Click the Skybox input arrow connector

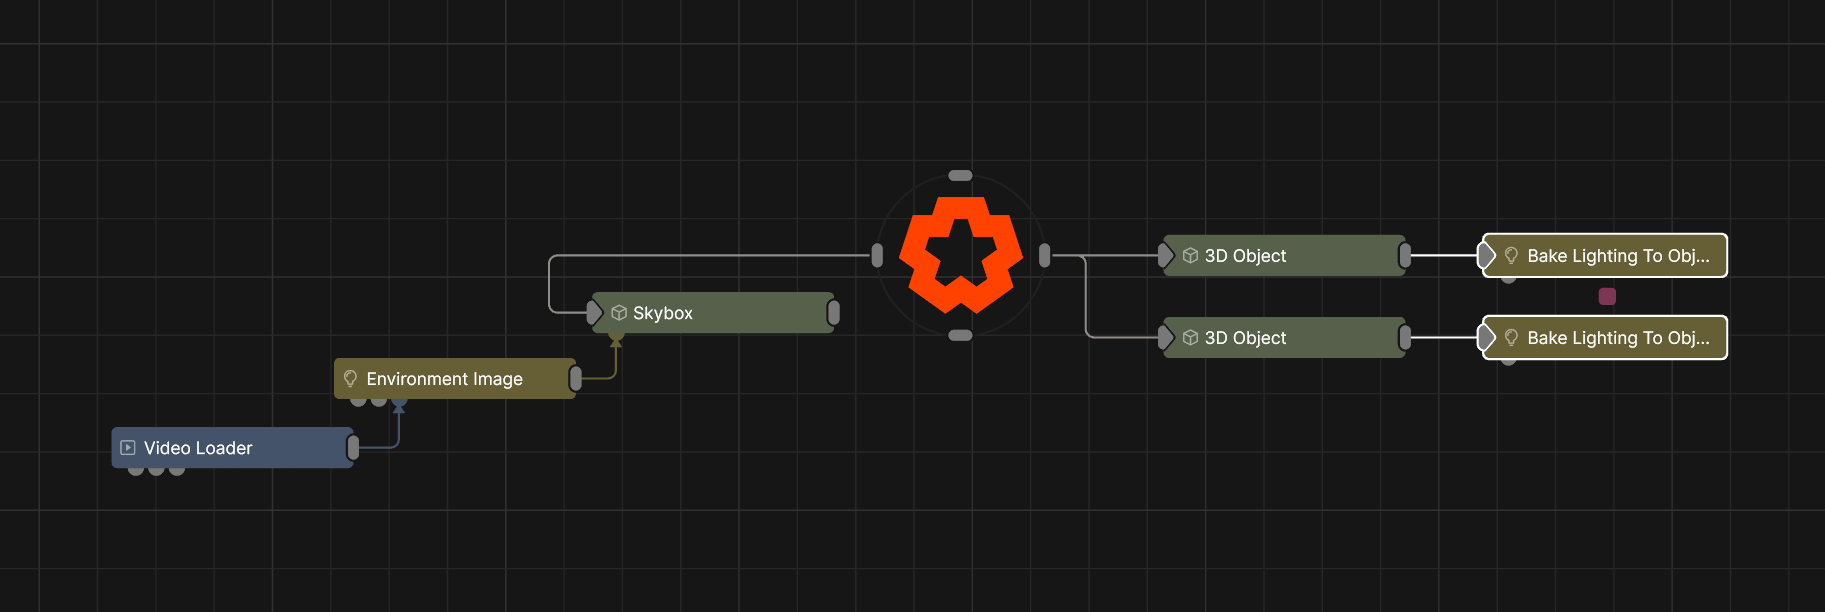[595, 313]
